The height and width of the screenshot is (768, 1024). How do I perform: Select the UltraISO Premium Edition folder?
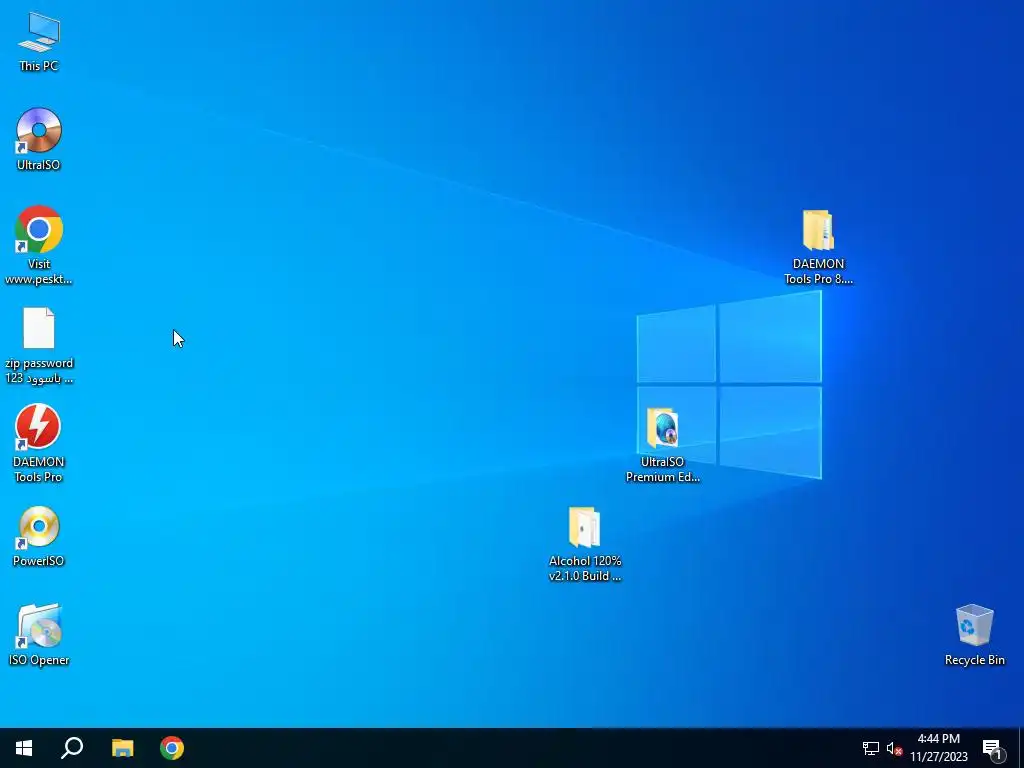[x=662, y=445]
